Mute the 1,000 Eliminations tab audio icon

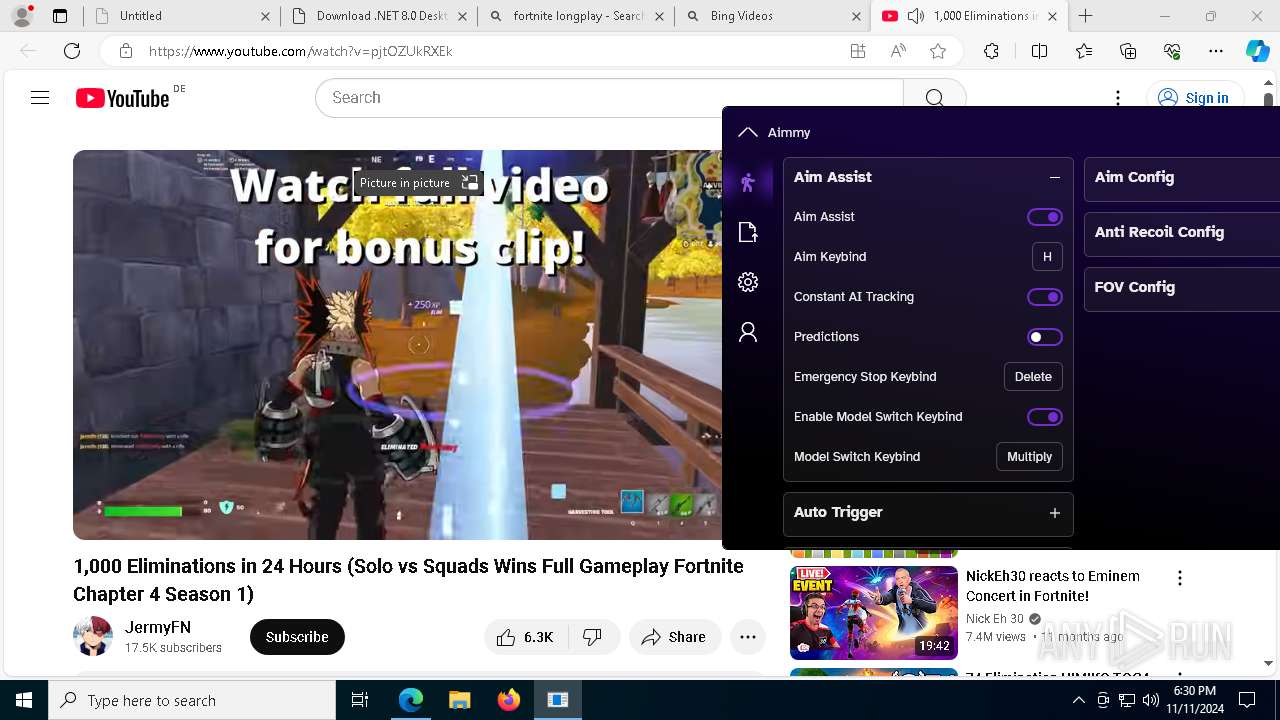pyautogui.click(x=915, y=16)
